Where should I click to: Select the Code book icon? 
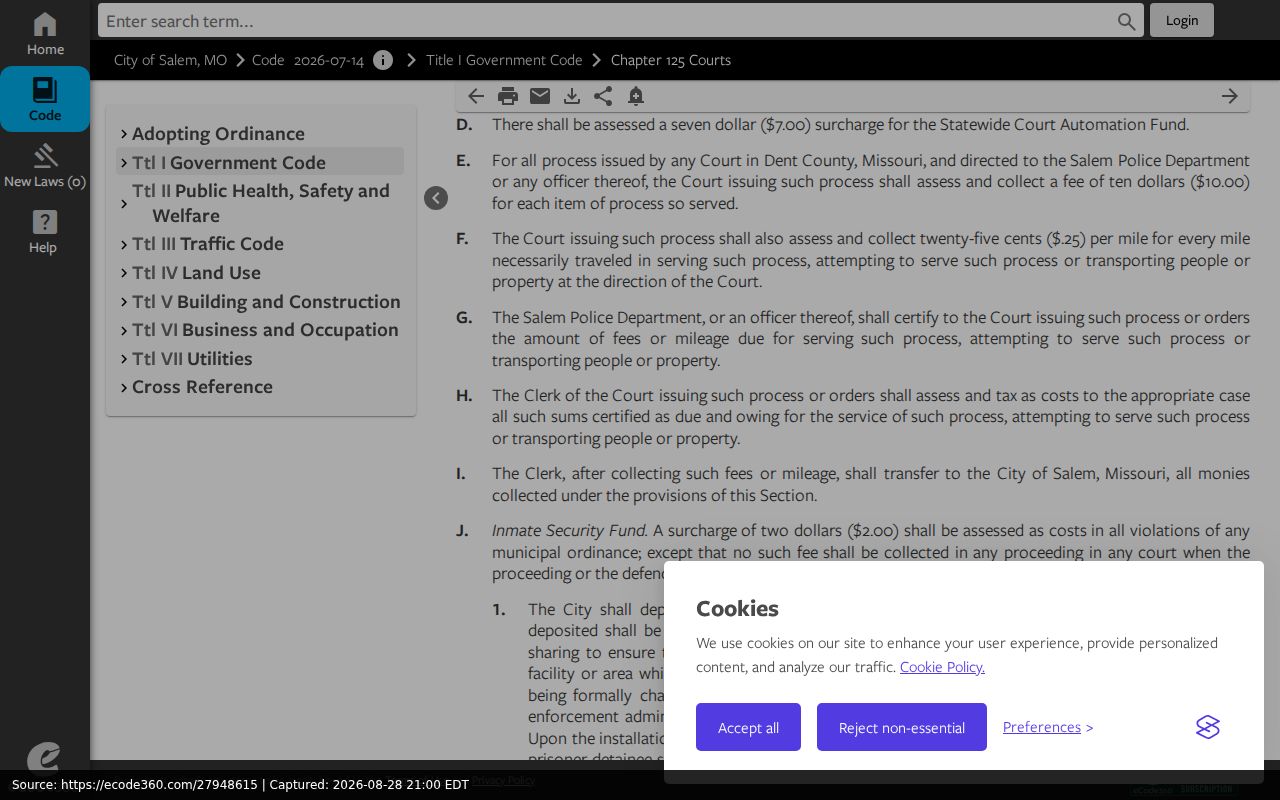tap(45, 99)
